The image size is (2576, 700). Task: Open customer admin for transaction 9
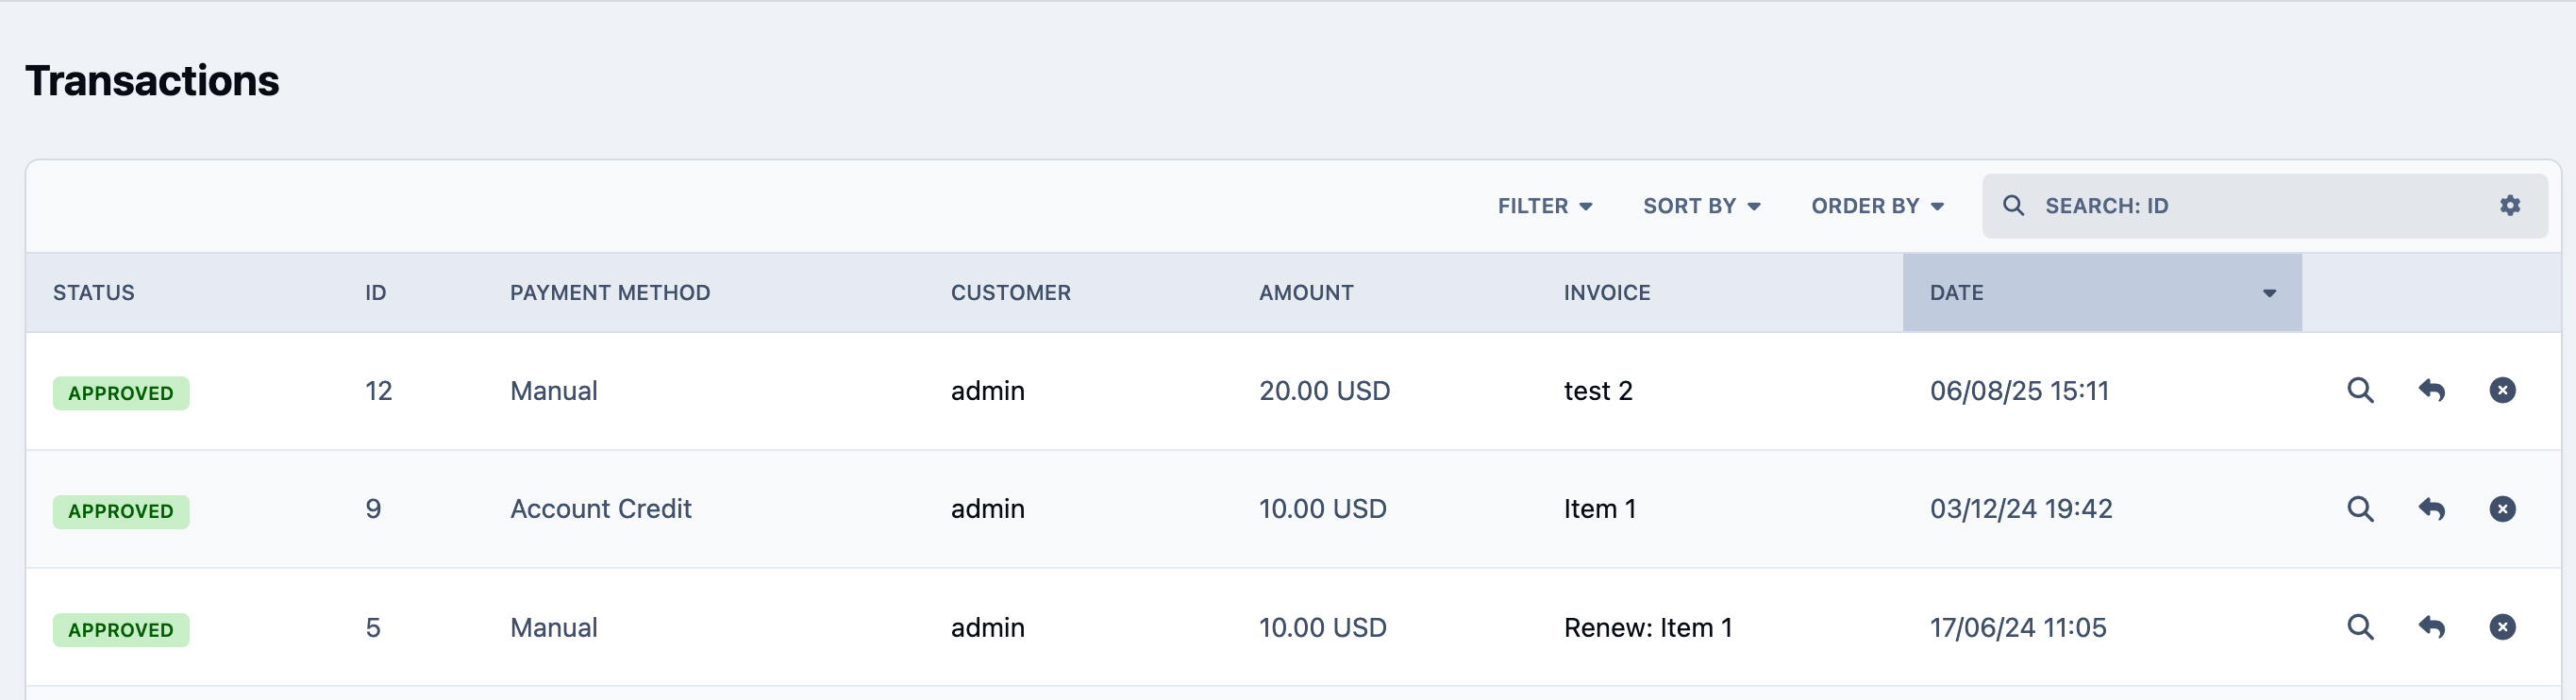pyautogui.click(x=987, y=509)
